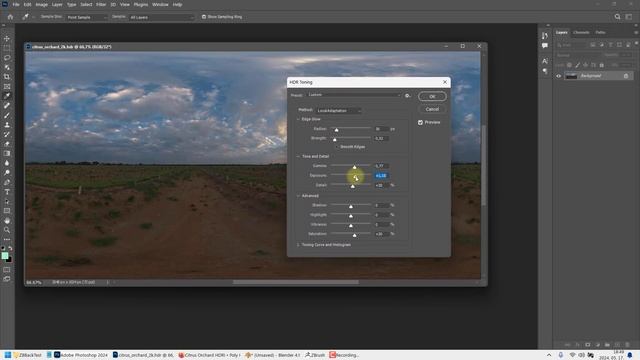The width and height of the screenshot is (640, 360).
Task: Open the Method dropdown (Local Adaptation)
Action: (339, 111)
